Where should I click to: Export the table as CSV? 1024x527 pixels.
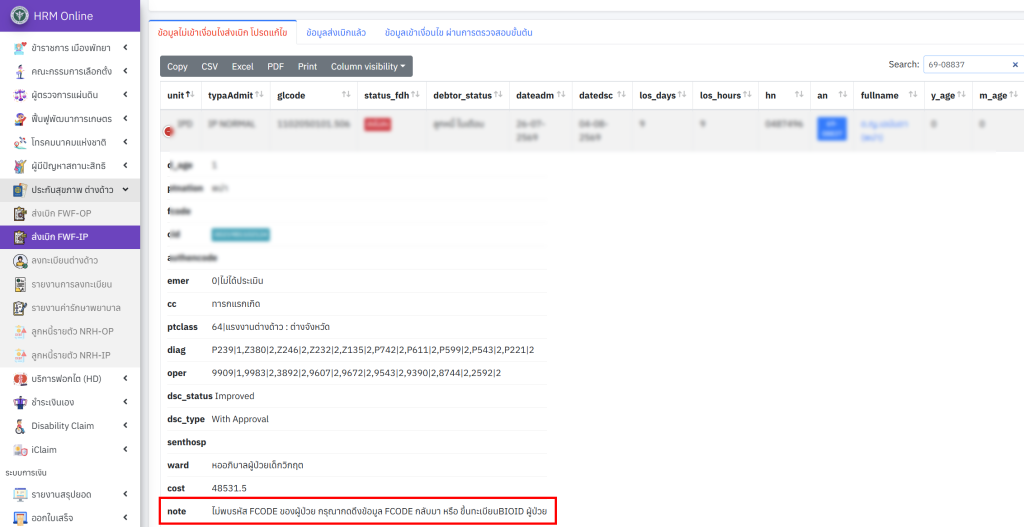click(x=210, y=67)
